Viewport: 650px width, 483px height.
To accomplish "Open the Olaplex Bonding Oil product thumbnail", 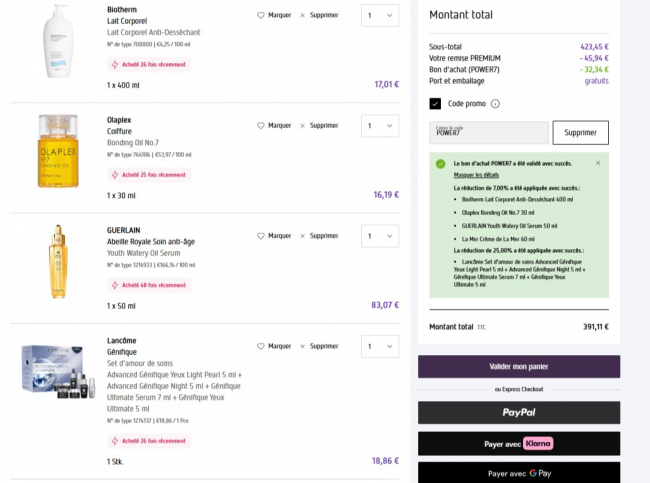I will (x=59, y=151).
